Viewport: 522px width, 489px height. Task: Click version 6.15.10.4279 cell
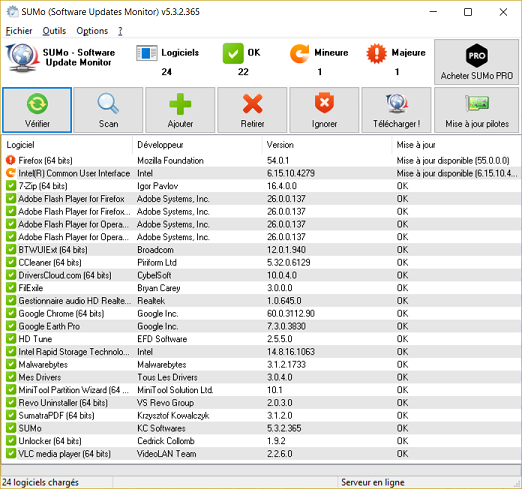tap(291, 173)
